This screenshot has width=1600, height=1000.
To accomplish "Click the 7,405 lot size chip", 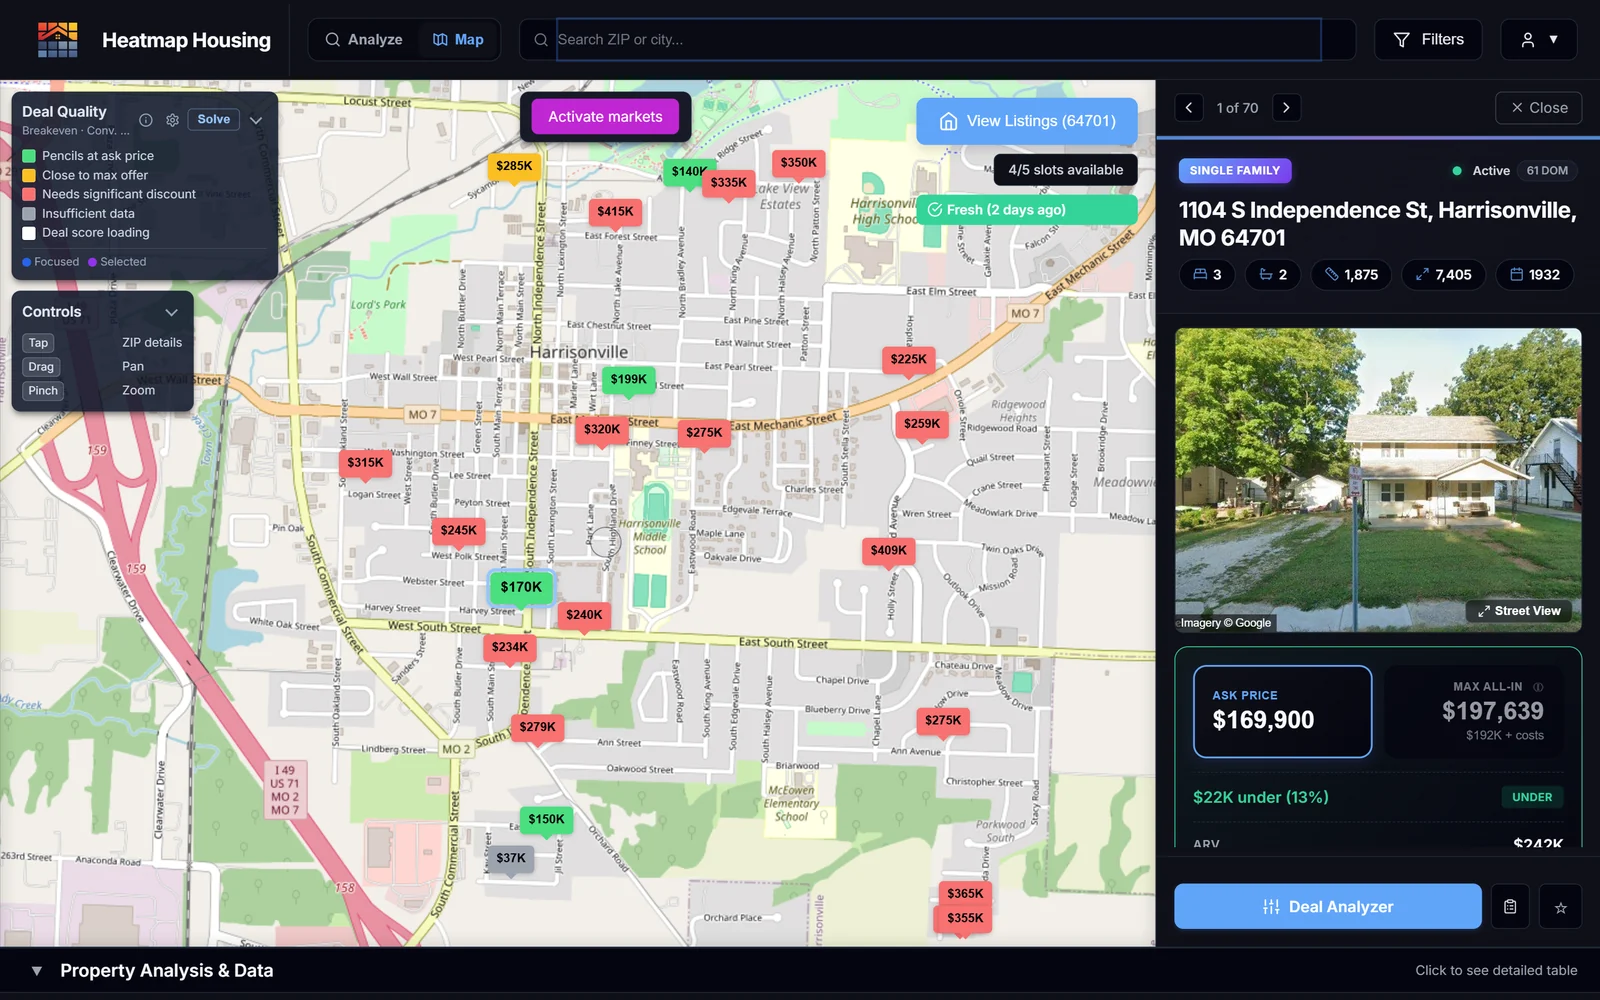I will tap(1443, 275).
